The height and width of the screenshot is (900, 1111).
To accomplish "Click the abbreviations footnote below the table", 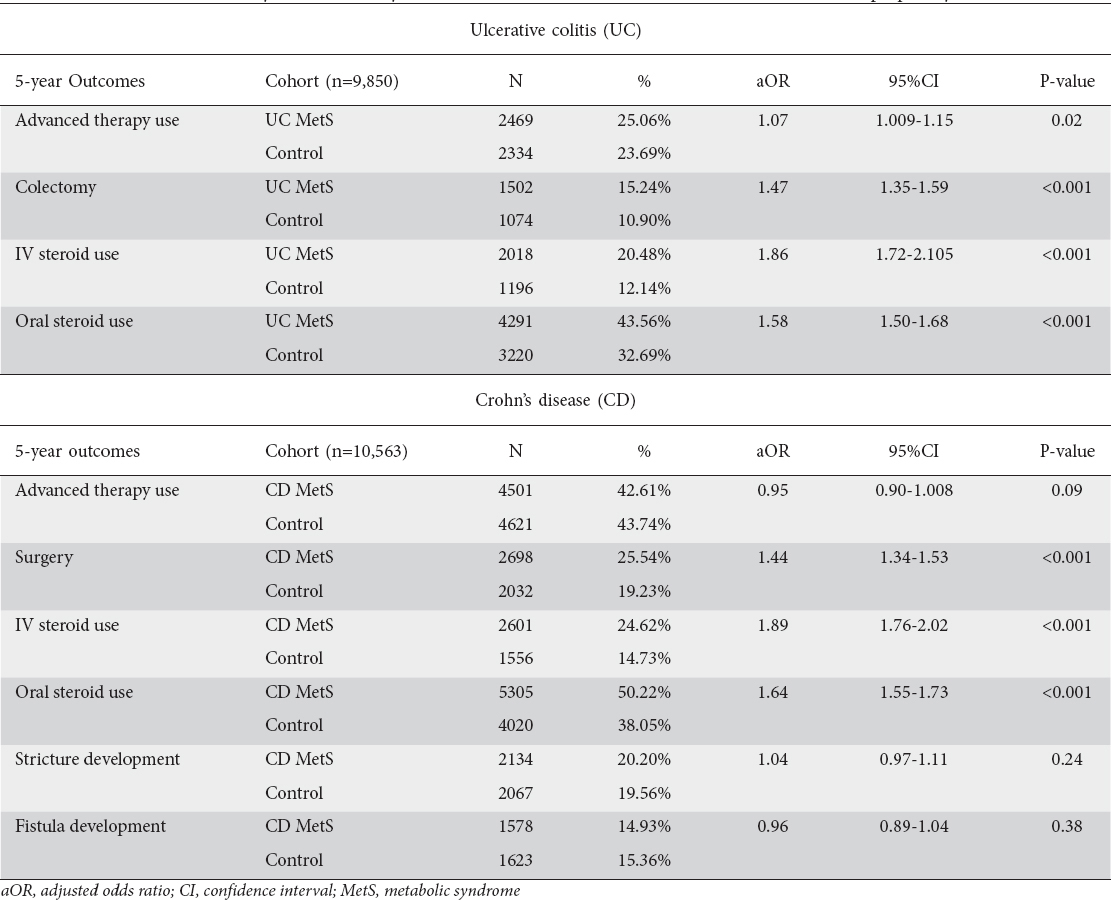I will click(x=260, y=890).
